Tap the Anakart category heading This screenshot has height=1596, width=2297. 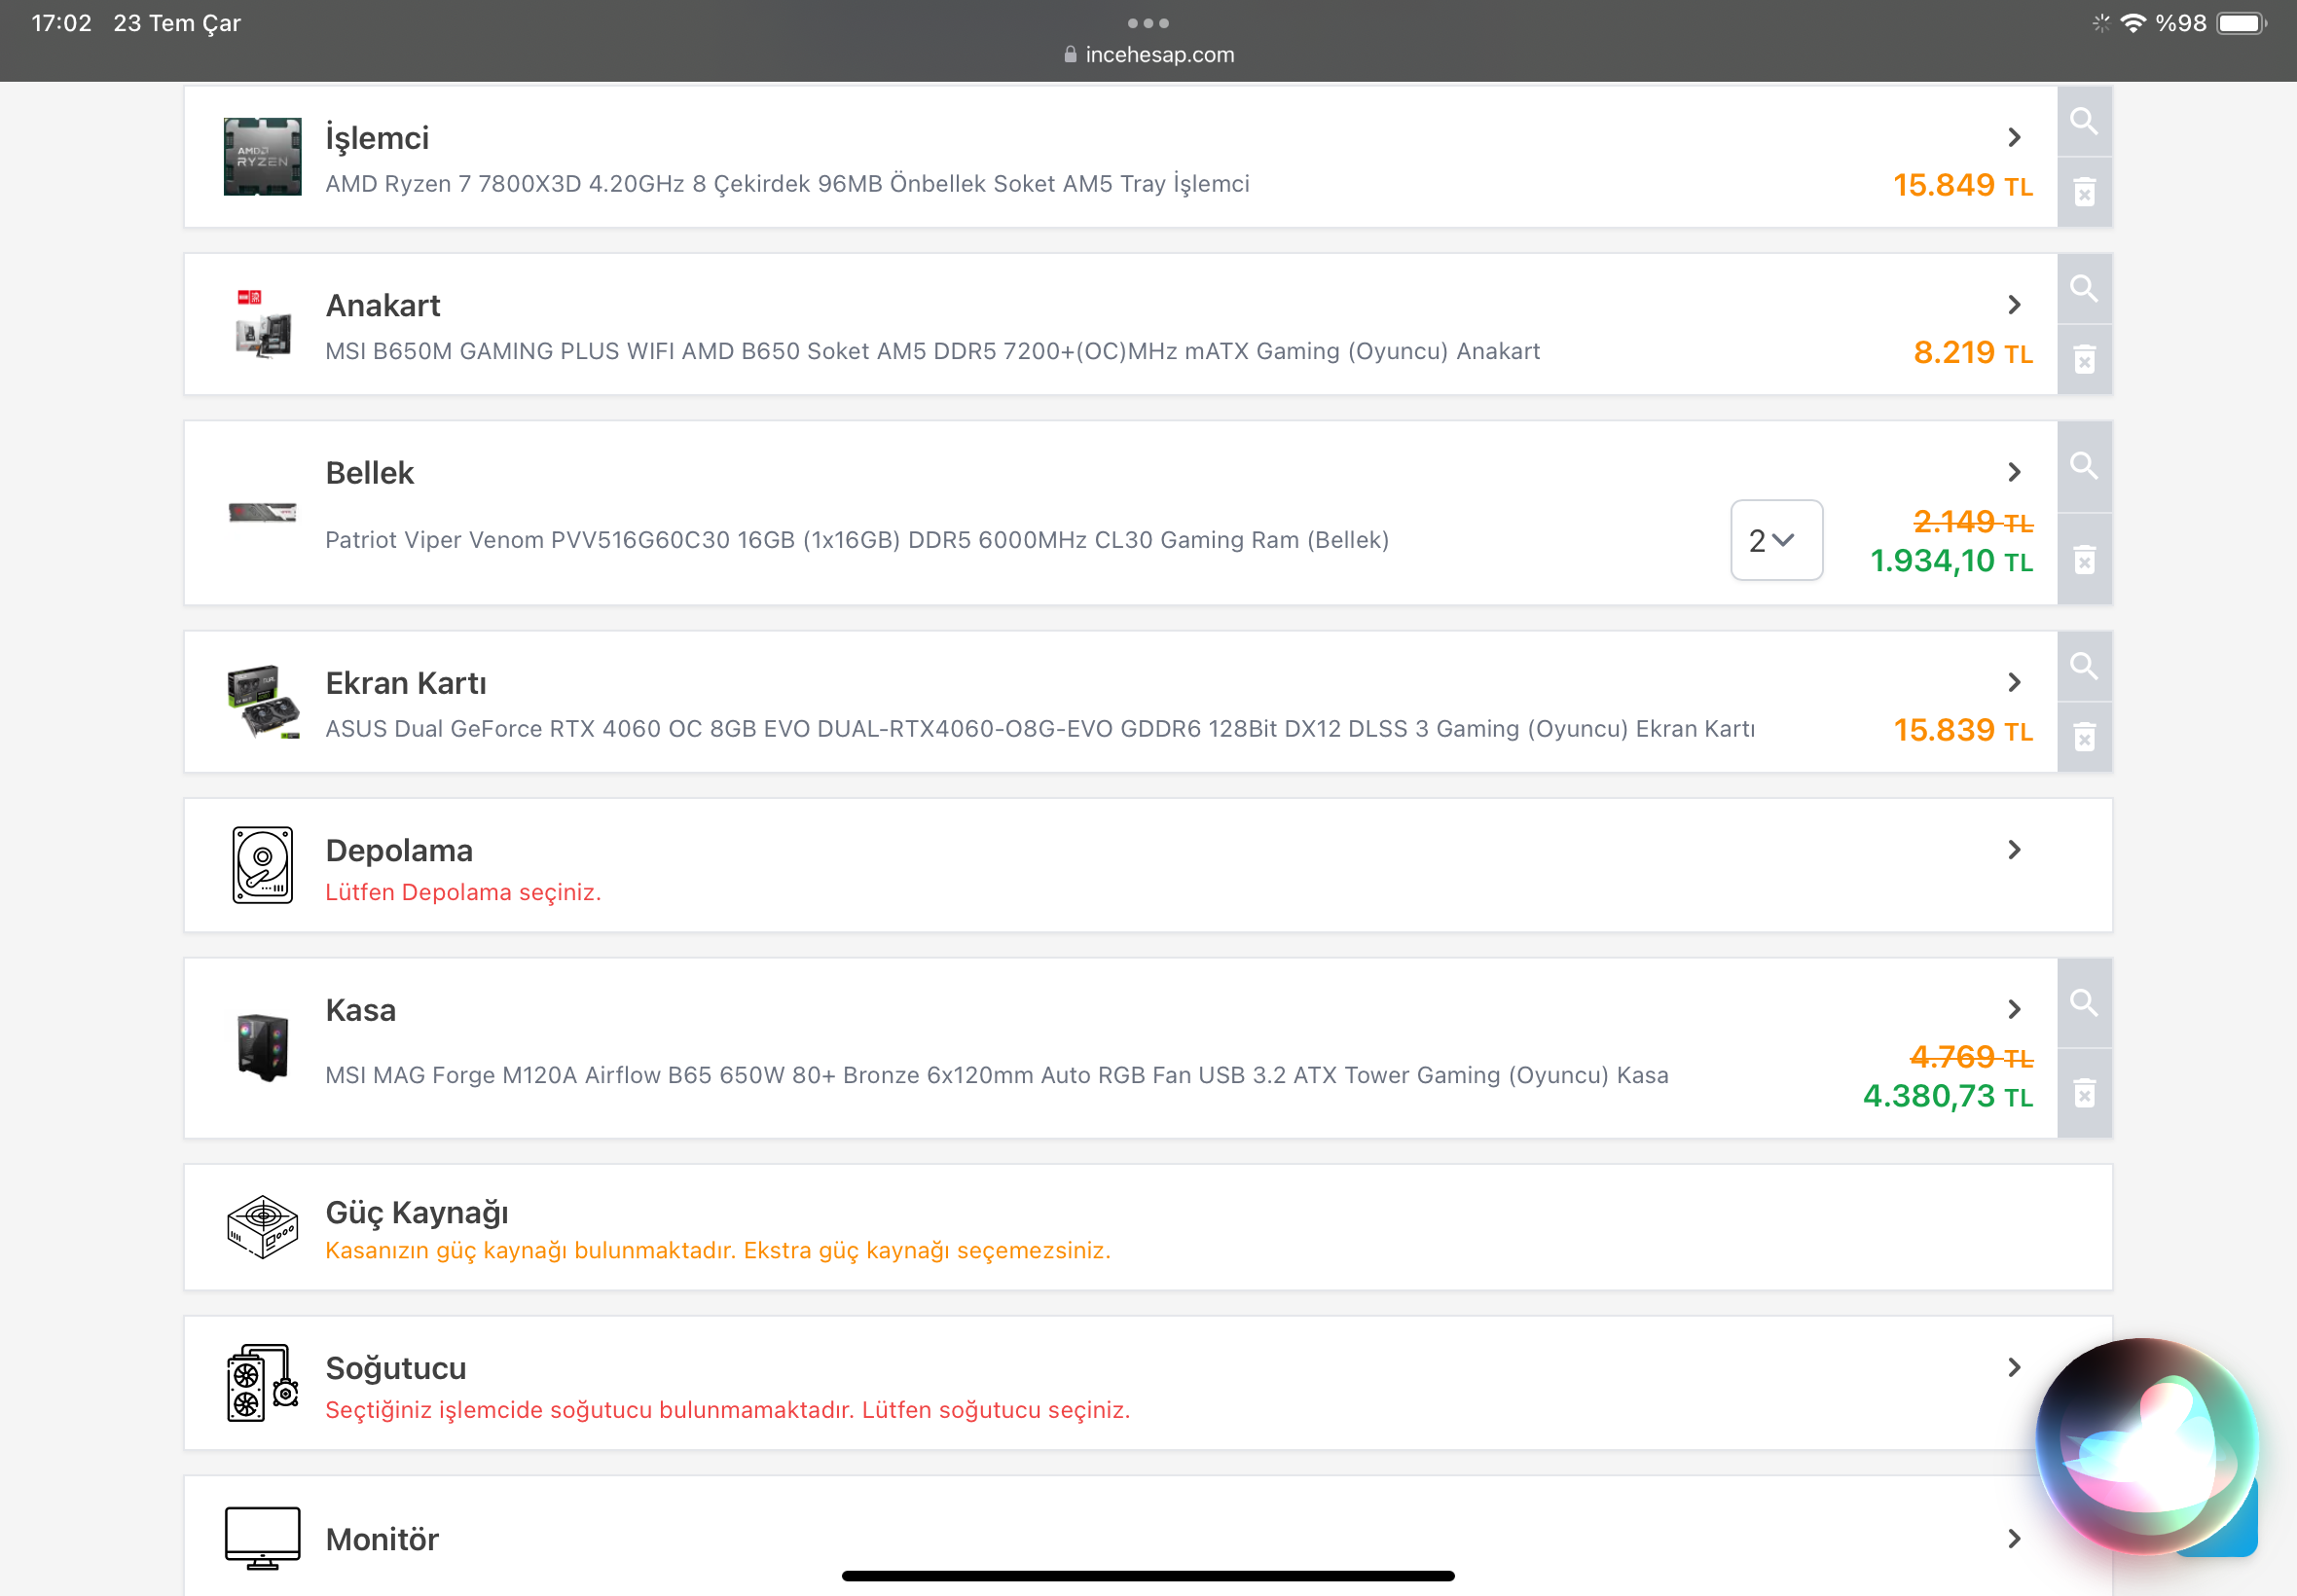(x=383, y=305)
